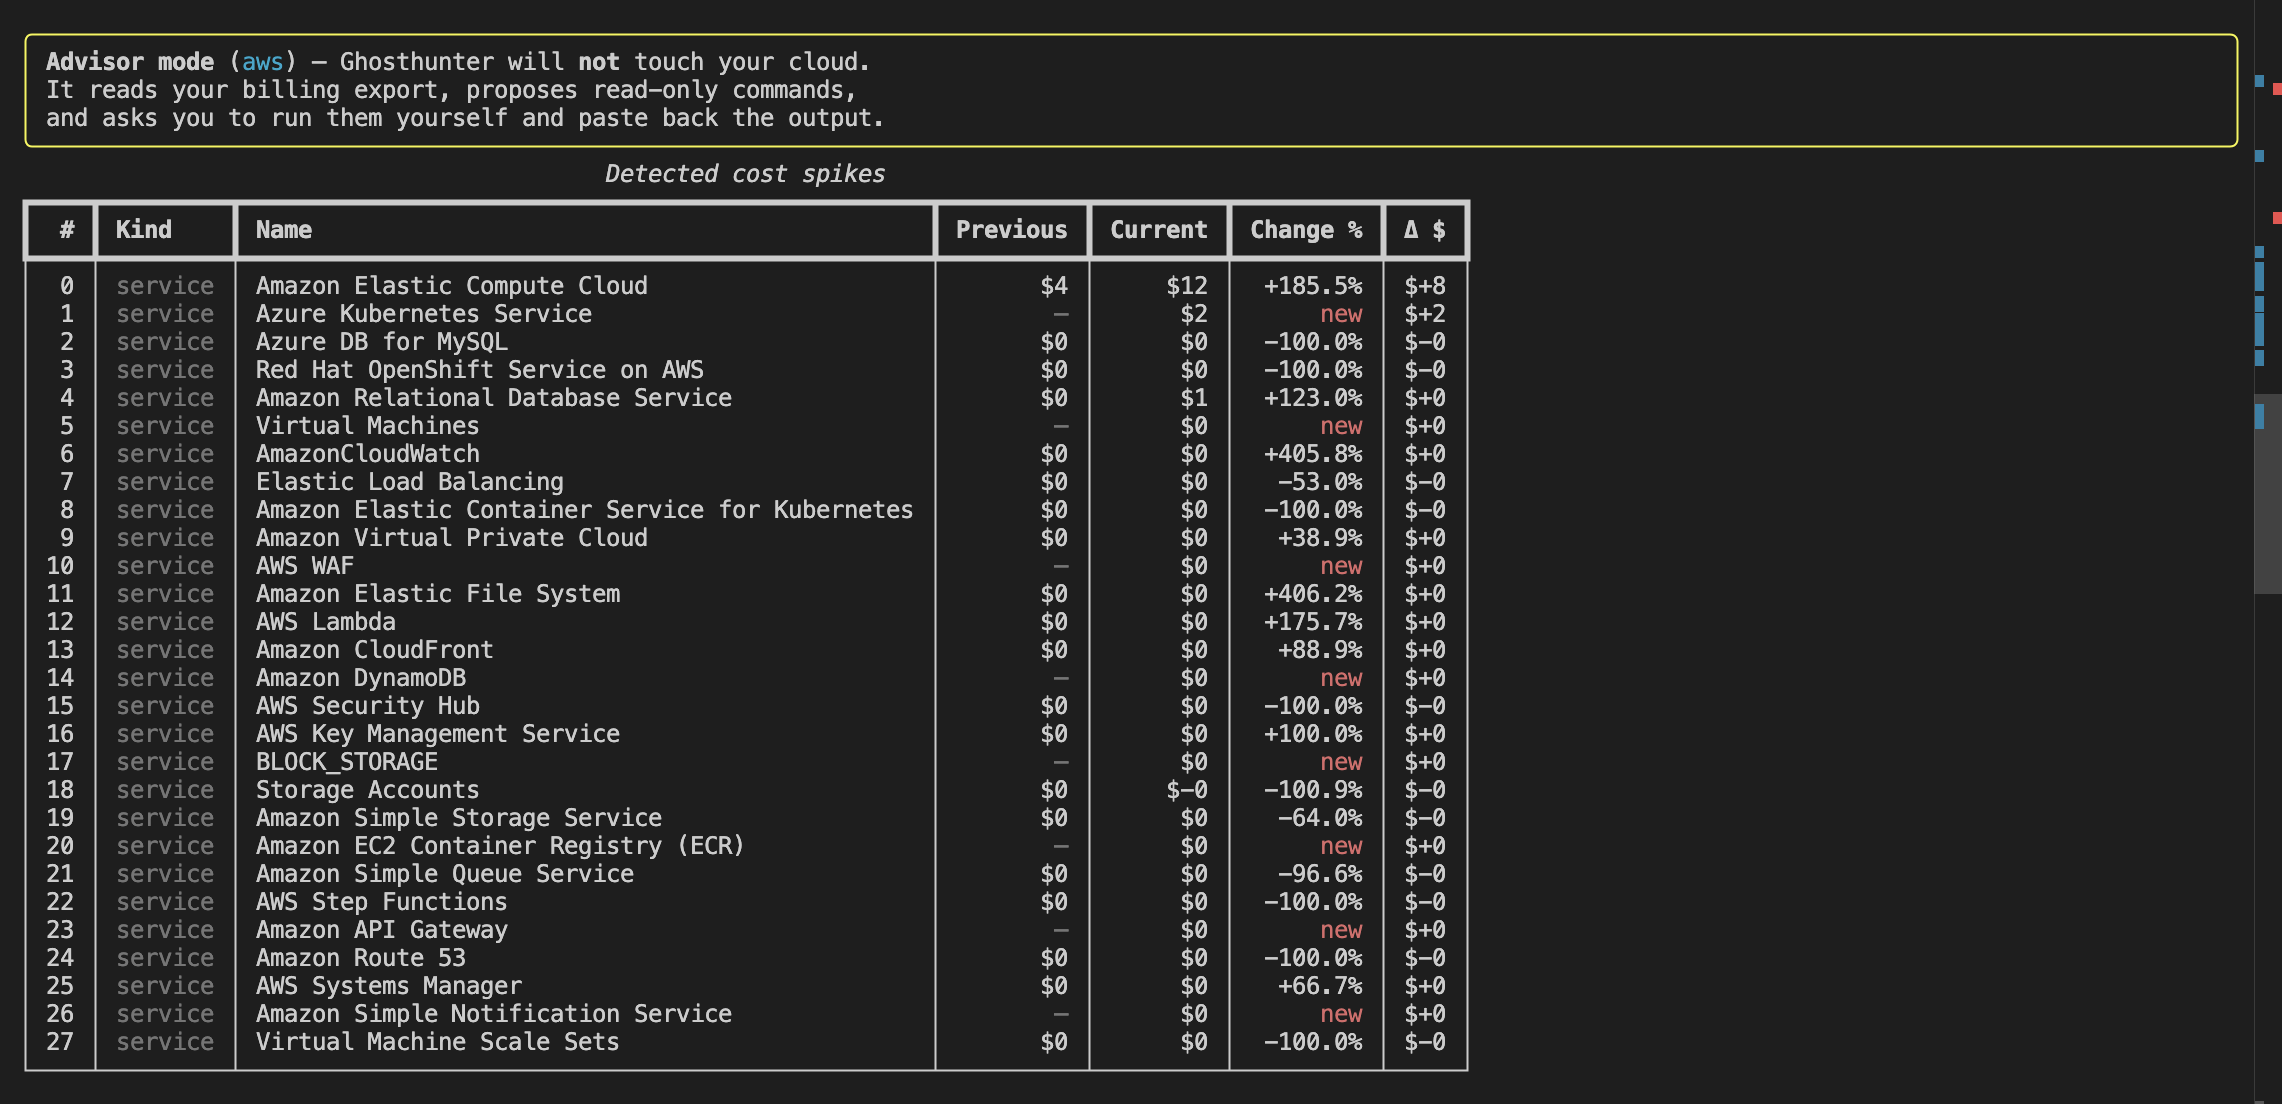Click the "Kind" column header
2282x1104 pixels.
point(144,230)
